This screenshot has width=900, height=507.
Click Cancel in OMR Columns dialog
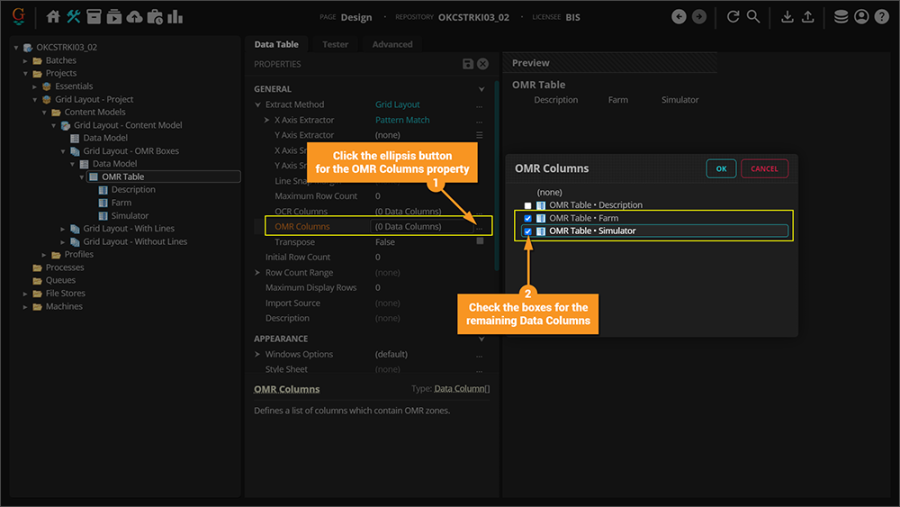(x=764, y=169)
